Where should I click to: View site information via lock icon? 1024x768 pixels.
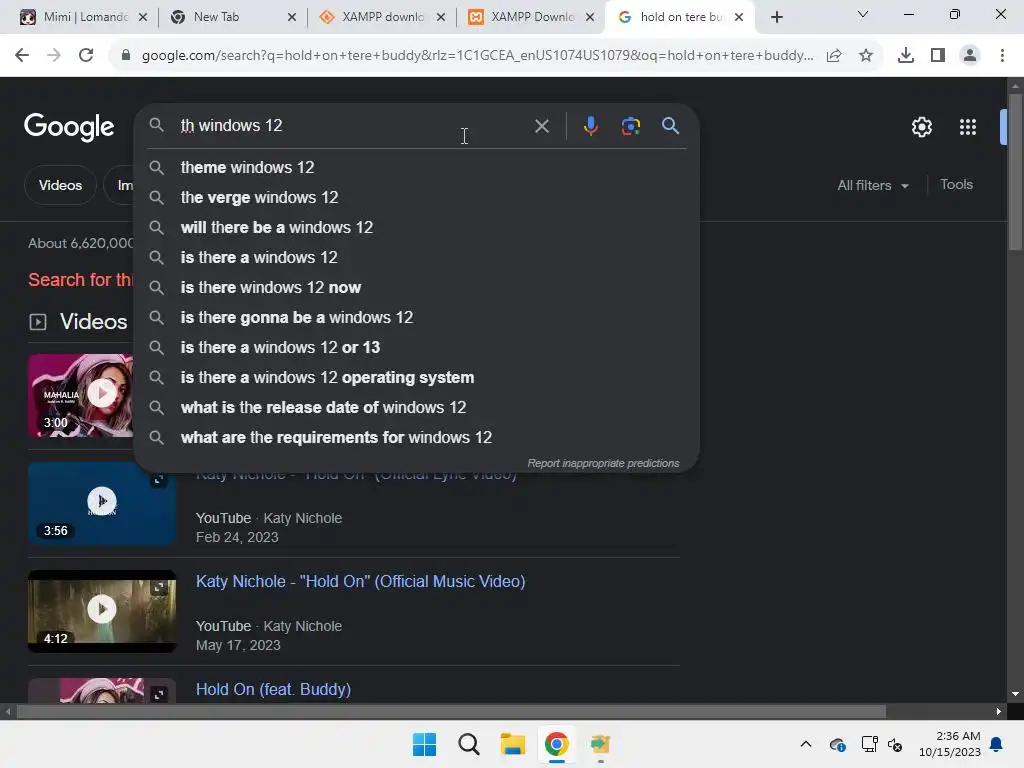pyautogui.click(x=126, y=56)
